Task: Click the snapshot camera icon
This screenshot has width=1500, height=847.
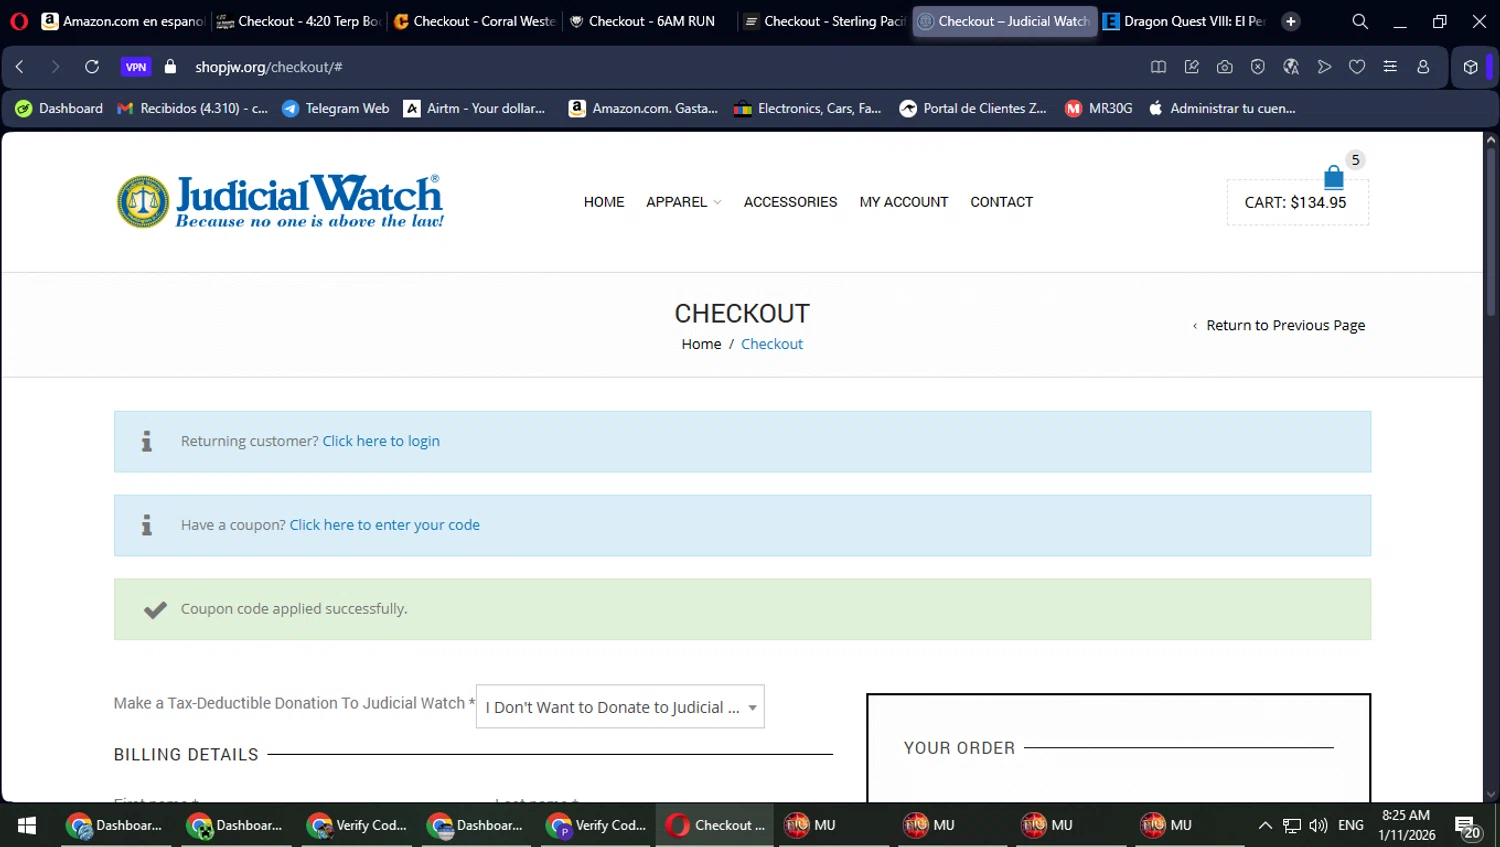Action: point(1224,67)
